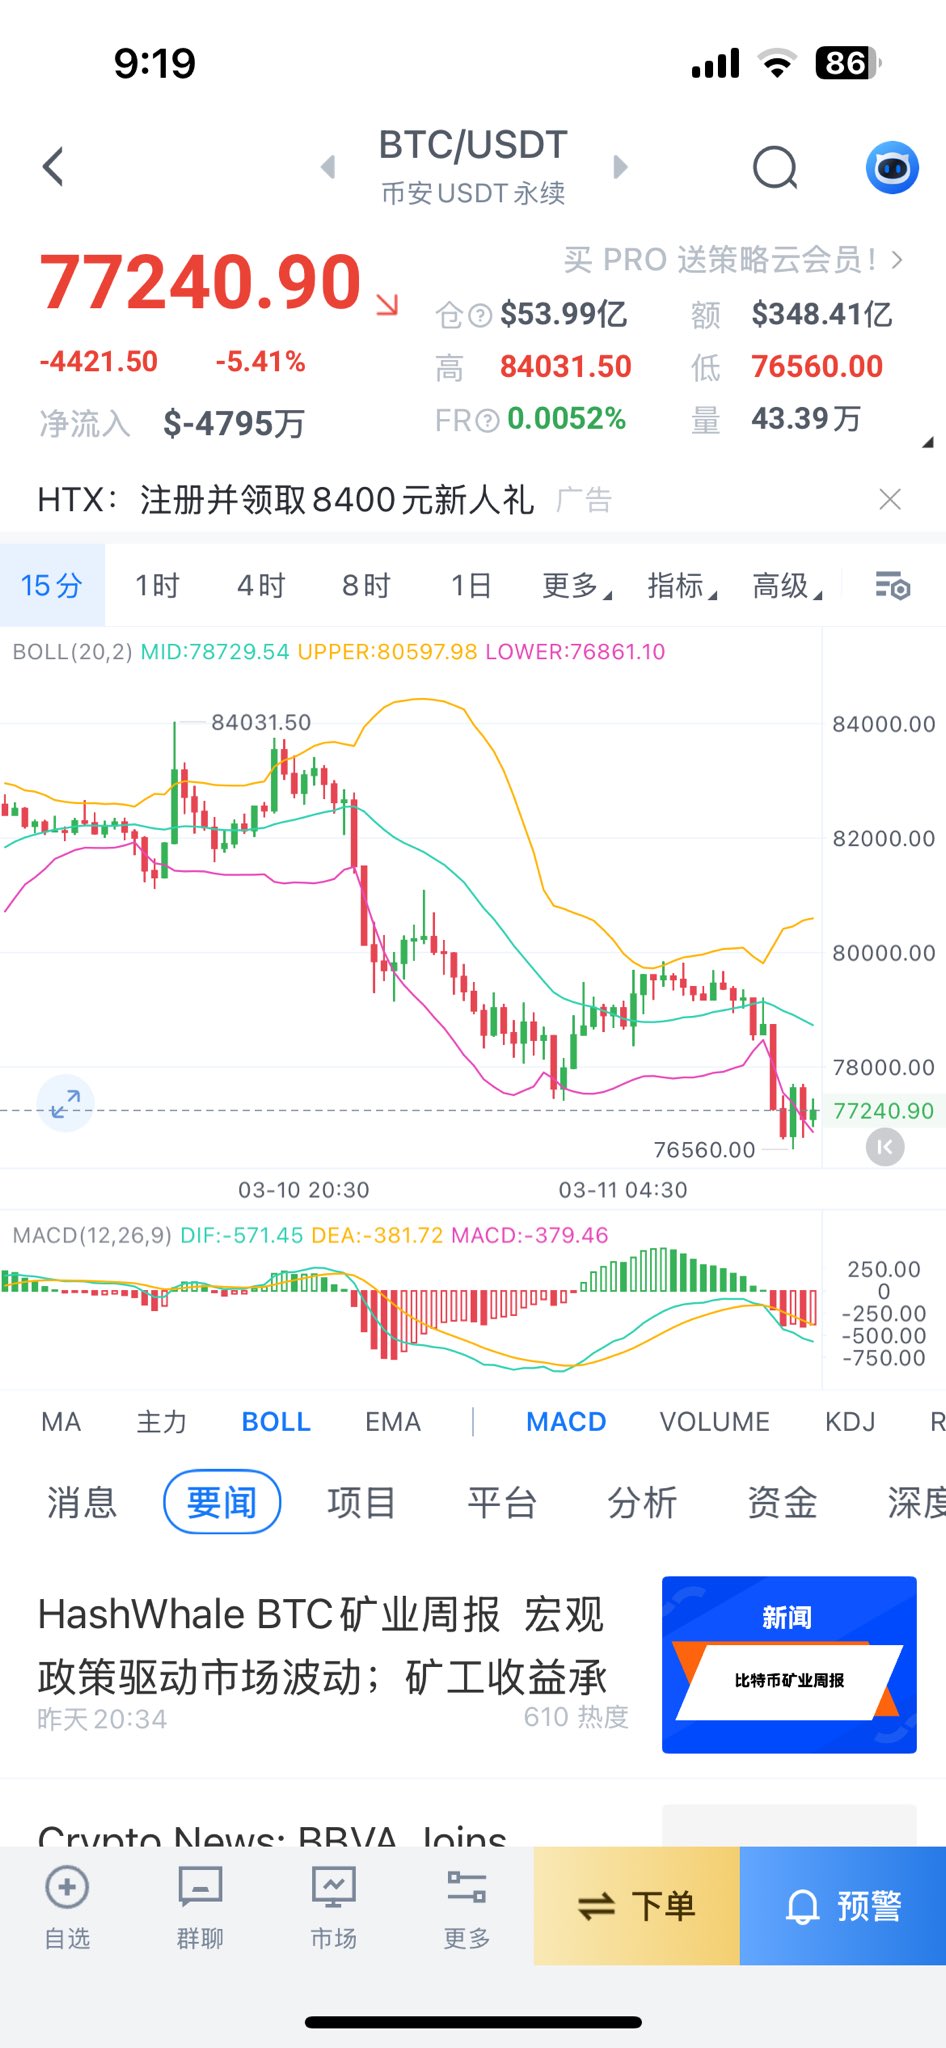This screenshot has width=946, height=2048.
Task: Tap the 84031.50 high marker on chart
Action: pos(261,722)
